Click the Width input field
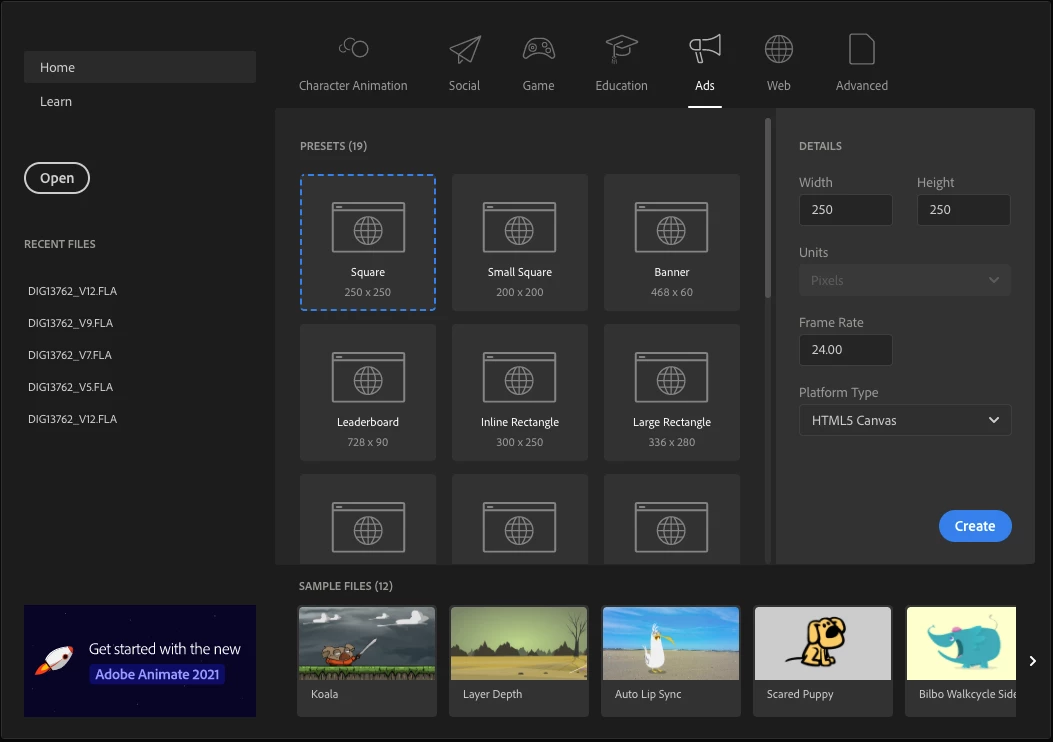 [x=845, y=210]
